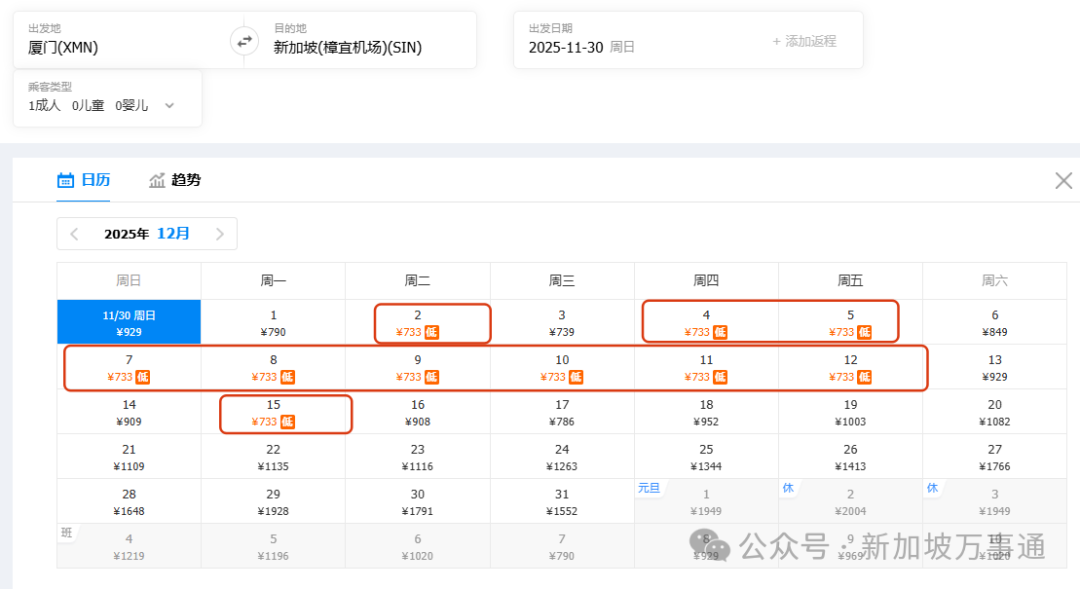Click the plus icon beside 添加返程
The height and width of the screenshot is (589, 1080).
(x=779, y=41)
